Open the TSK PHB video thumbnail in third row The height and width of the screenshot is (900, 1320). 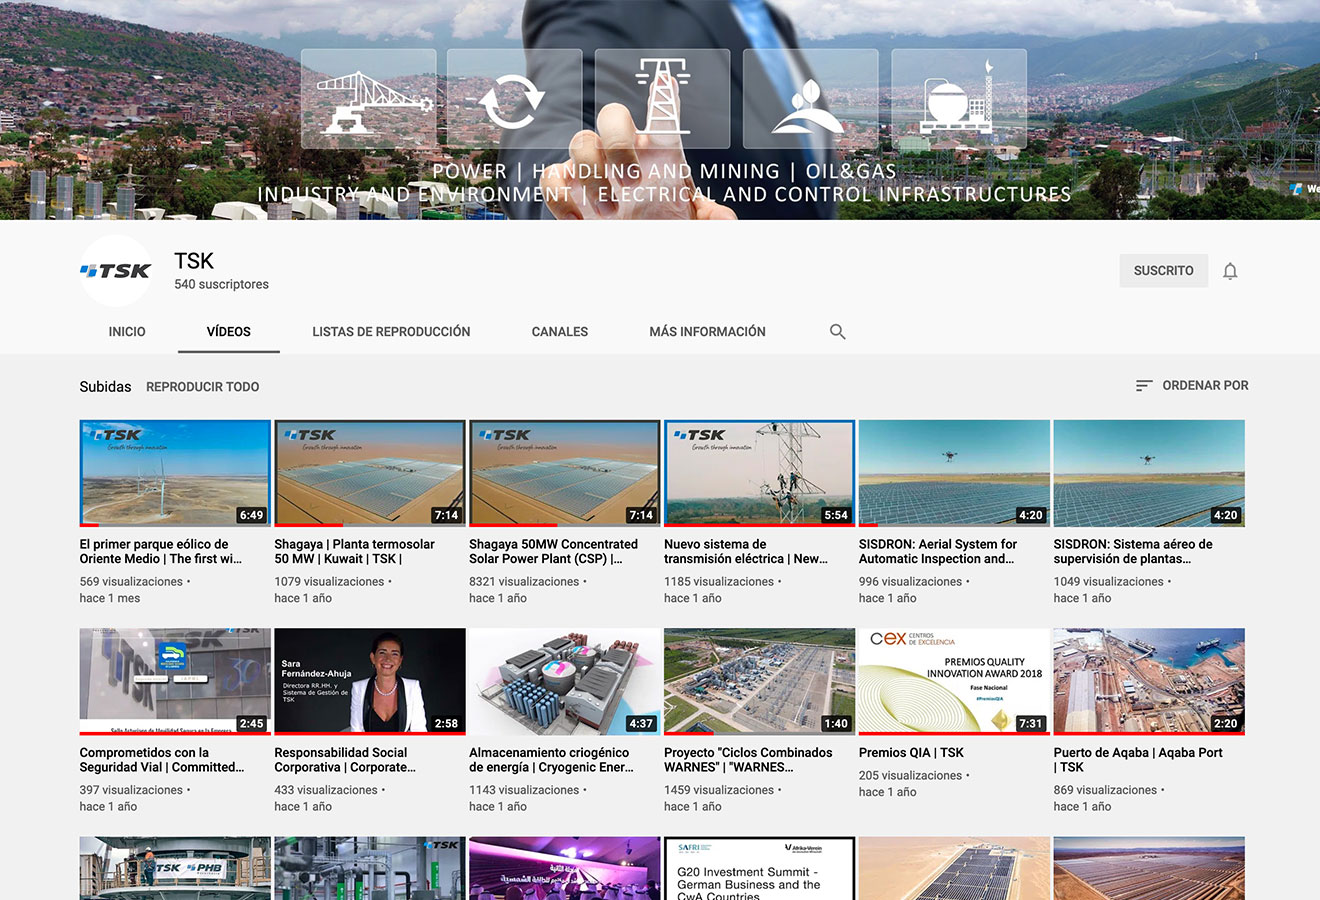pyautogui.click(x=175, y=868)
